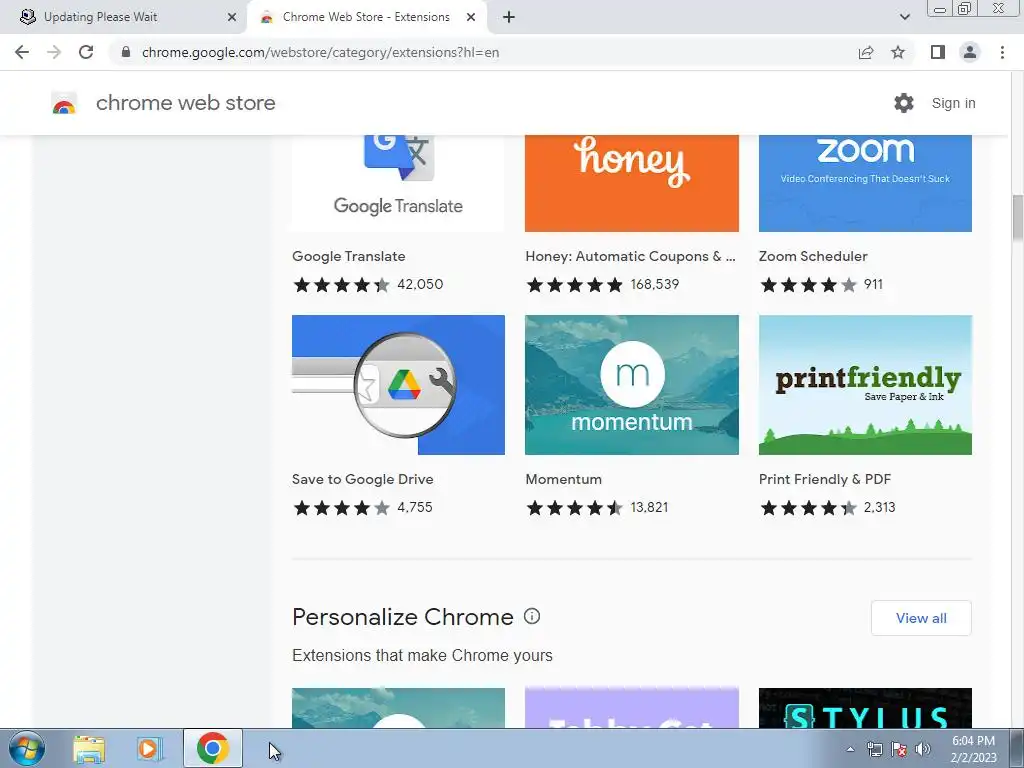The image size is (1024, 768).
Task: Open the Honey extension banner image
Action: tap(632, 184)
